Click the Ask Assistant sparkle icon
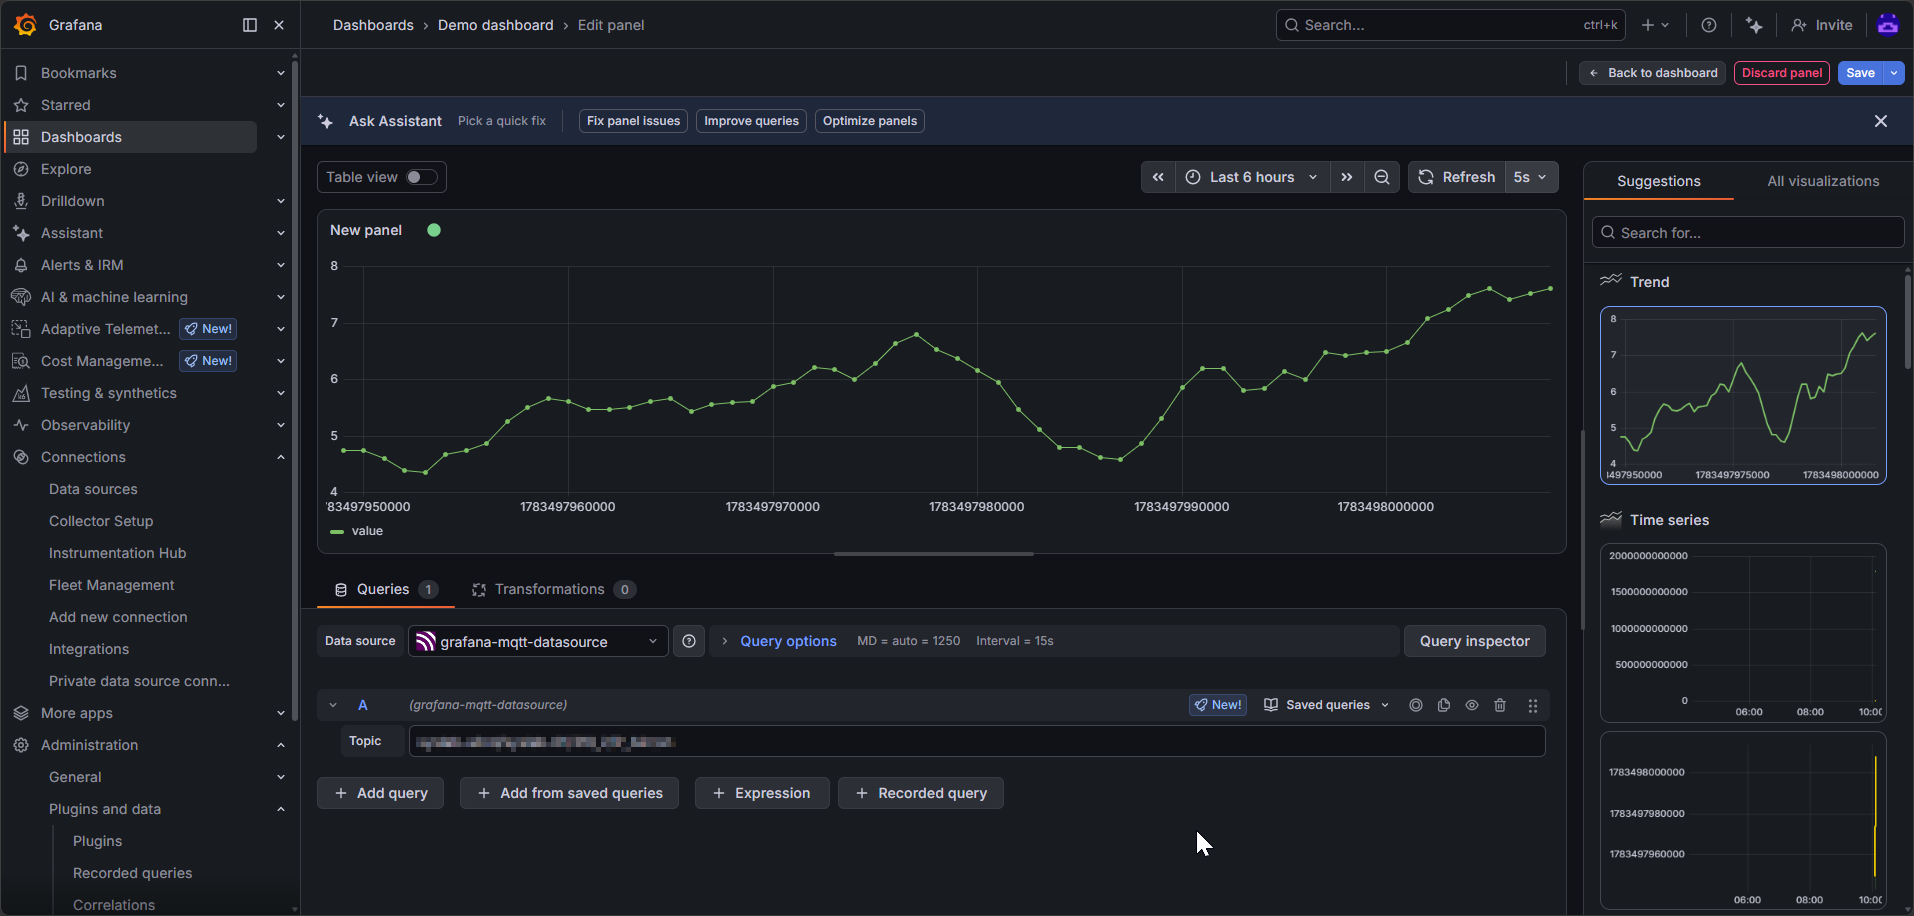This screenshot has width=1914, height=916. (x=325, y=121)
